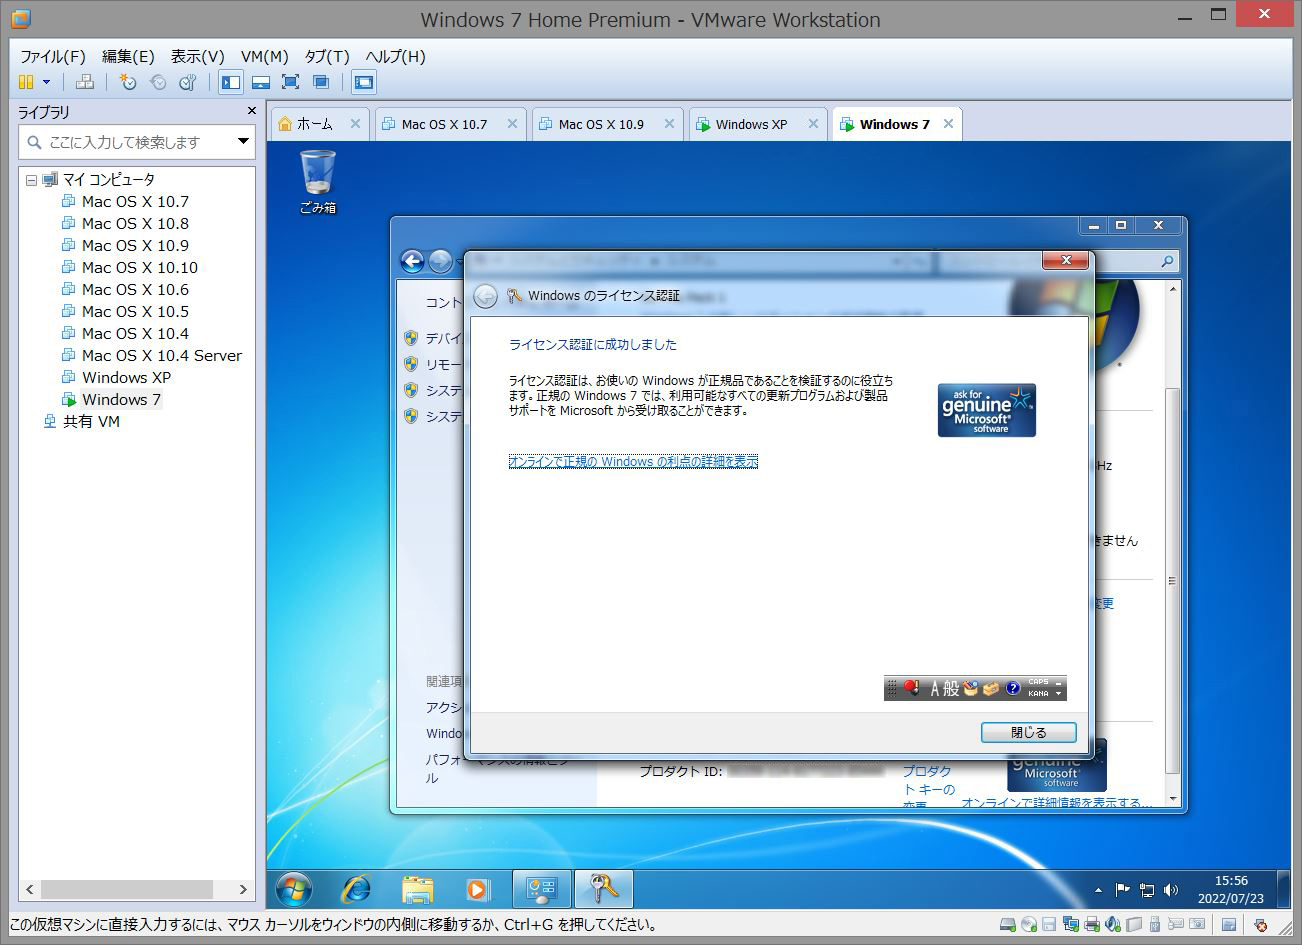Click the Action Center flag tray icon
The width and height of the screenshot is (1302, 945).
coord(1123,890)
